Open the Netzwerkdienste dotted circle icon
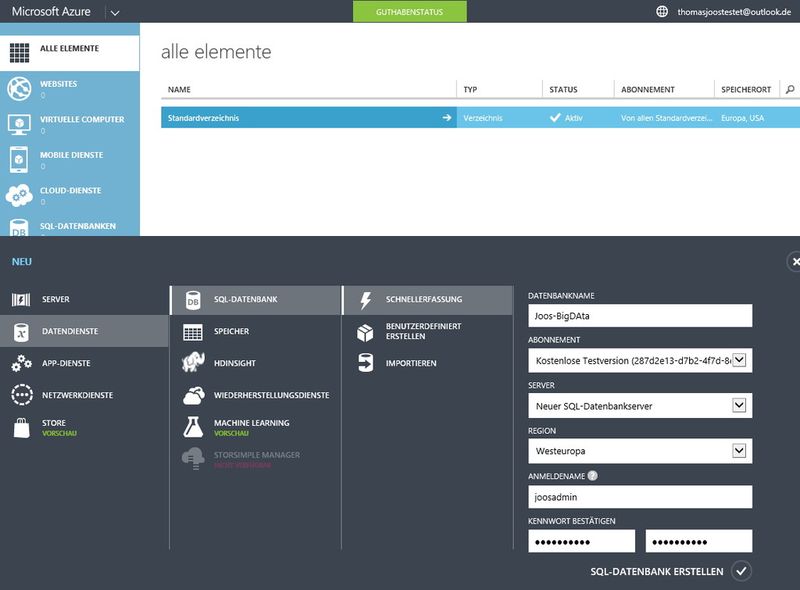 click(21, 395)
